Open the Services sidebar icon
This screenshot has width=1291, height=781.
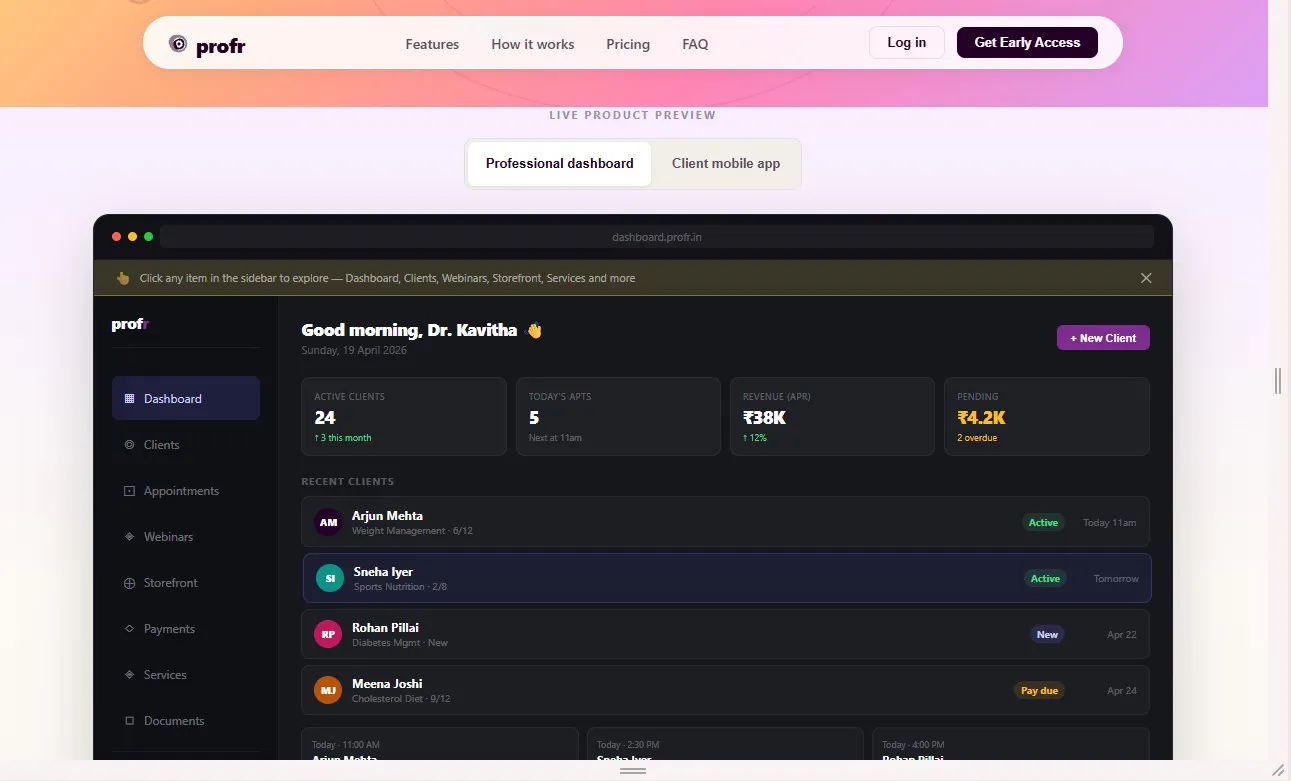click(129, 675)
